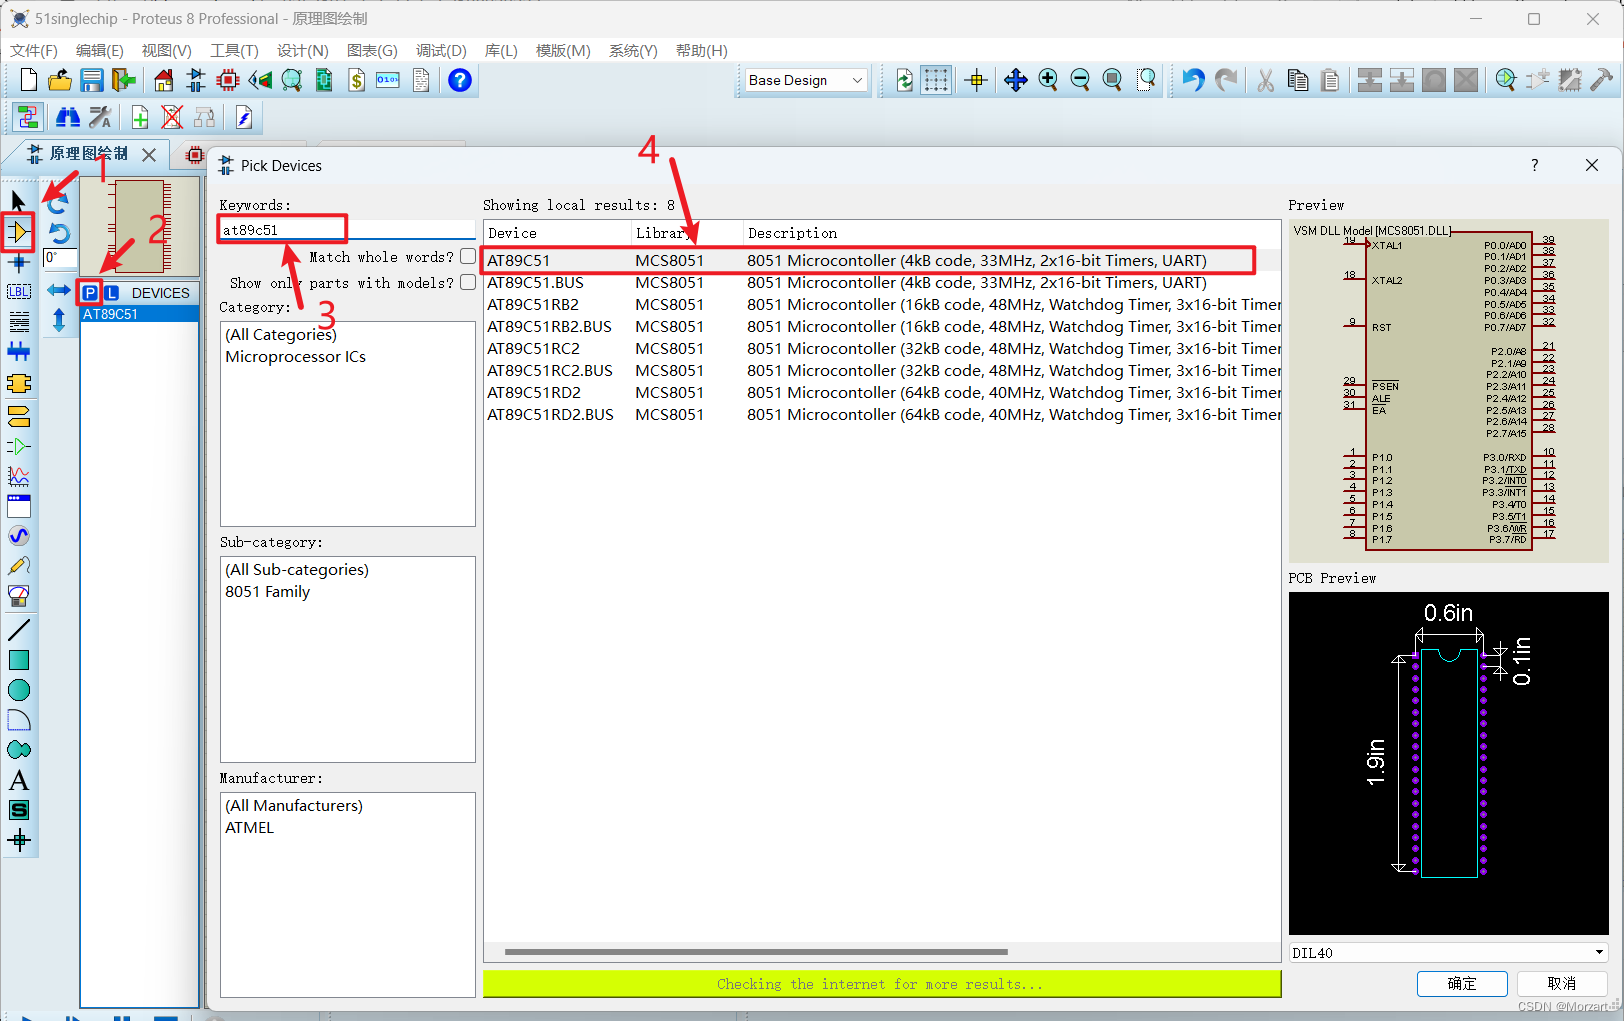
Task: Open a project using the folder icon
Action: [60, 80]
